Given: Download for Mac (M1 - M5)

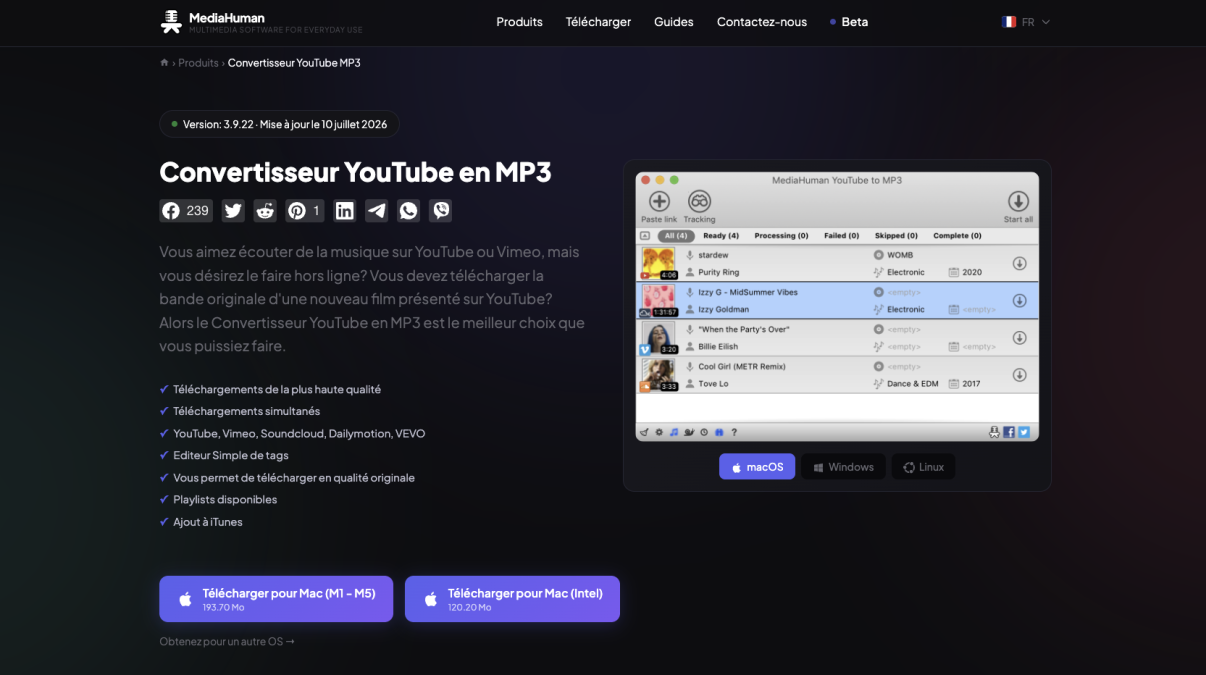Looking at the screenshot, I should [276, 599].
